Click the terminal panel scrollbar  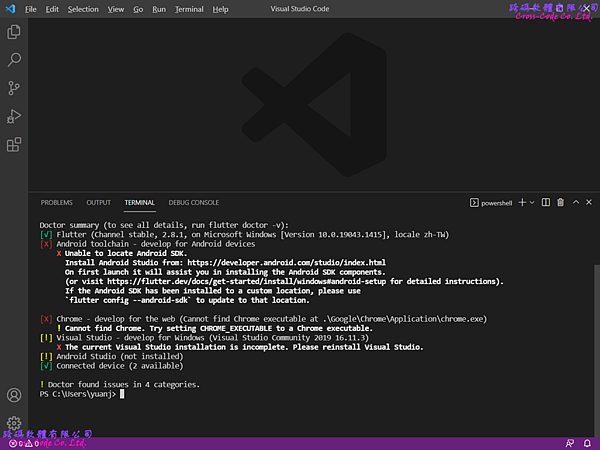click(597, 350)
